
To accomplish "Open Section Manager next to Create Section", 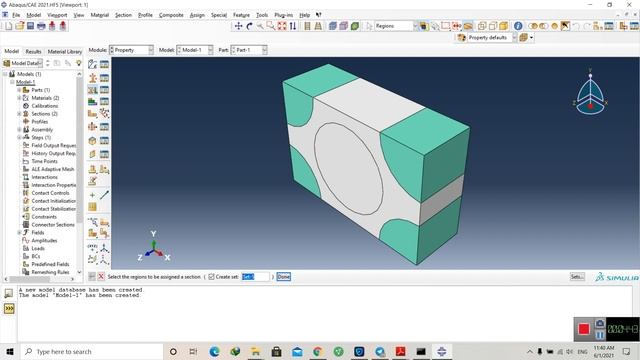I will pyautogui.click(x=104, y=78).
